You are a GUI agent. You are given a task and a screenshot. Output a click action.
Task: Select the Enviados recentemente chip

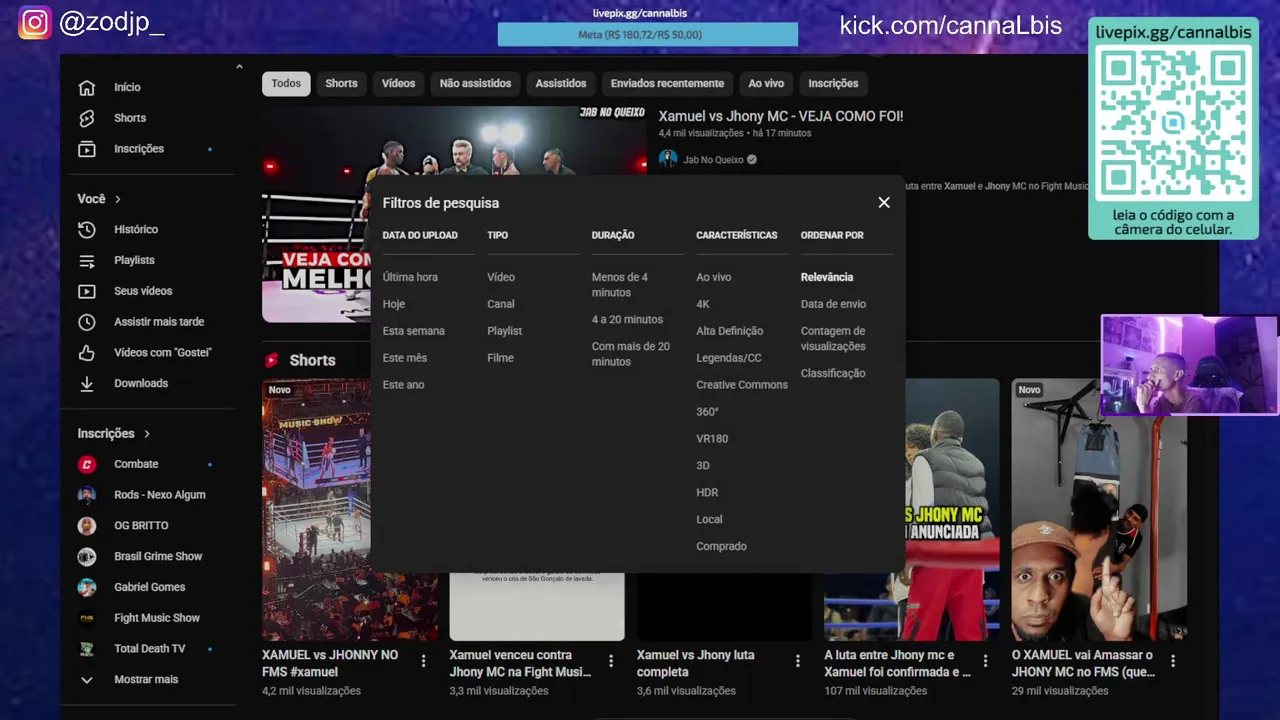click(667, 84)
